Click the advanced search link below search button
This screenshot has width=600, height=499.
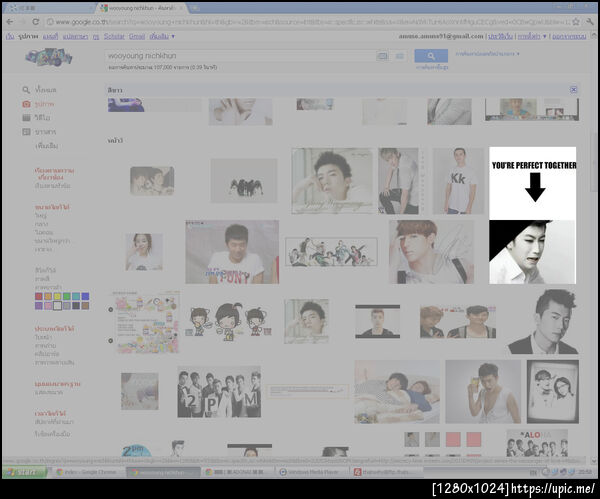click(x=432, y=67)
